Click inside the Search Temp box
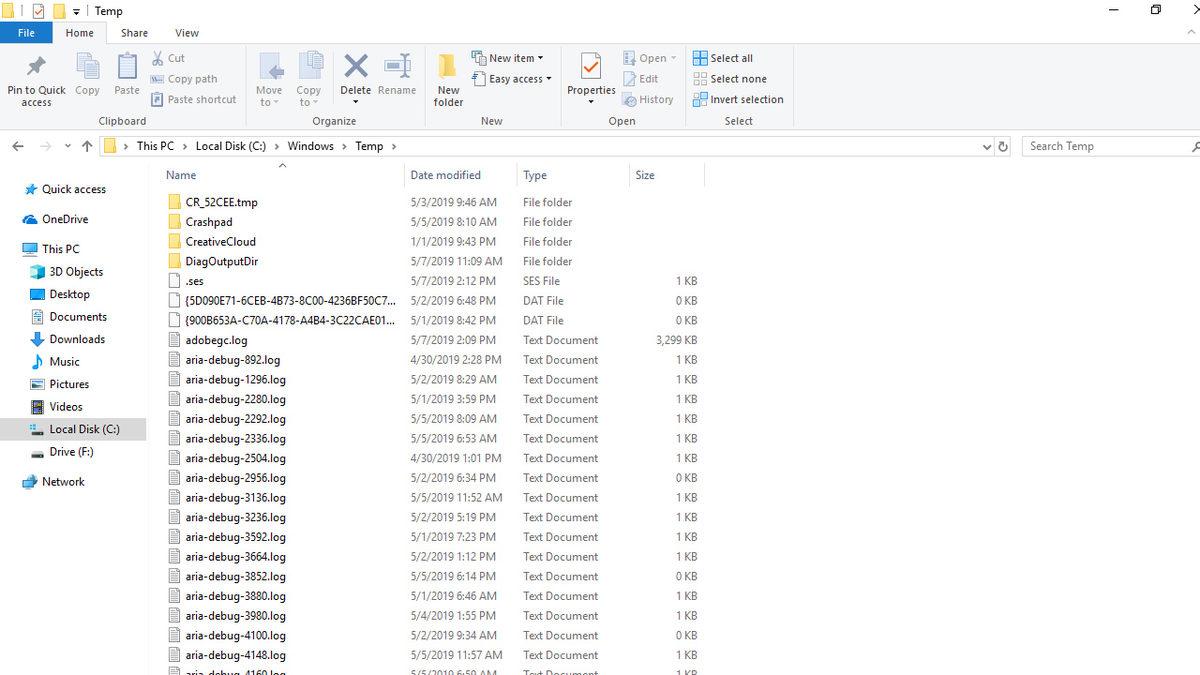The height and width of the screenshot is (675, 1200). click(1105, 146)
